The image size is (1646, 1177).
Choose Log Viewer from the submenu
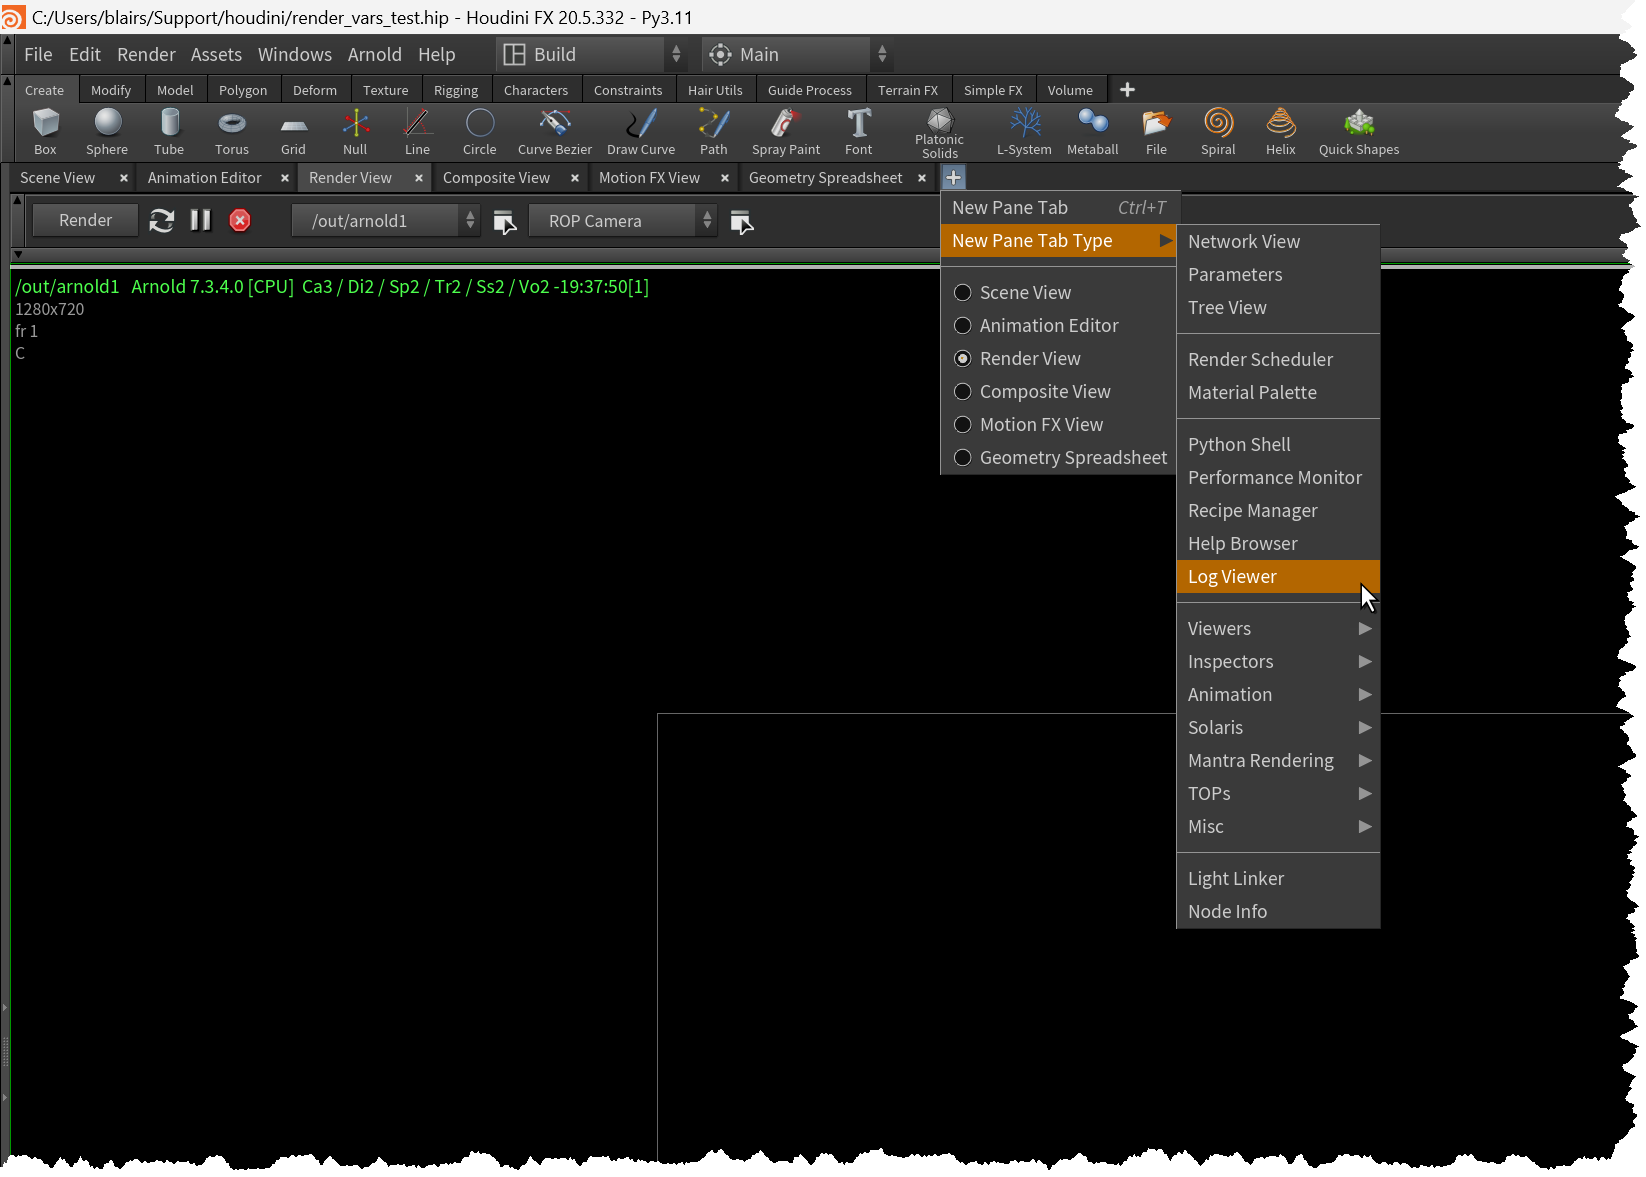coord(1232,577)
